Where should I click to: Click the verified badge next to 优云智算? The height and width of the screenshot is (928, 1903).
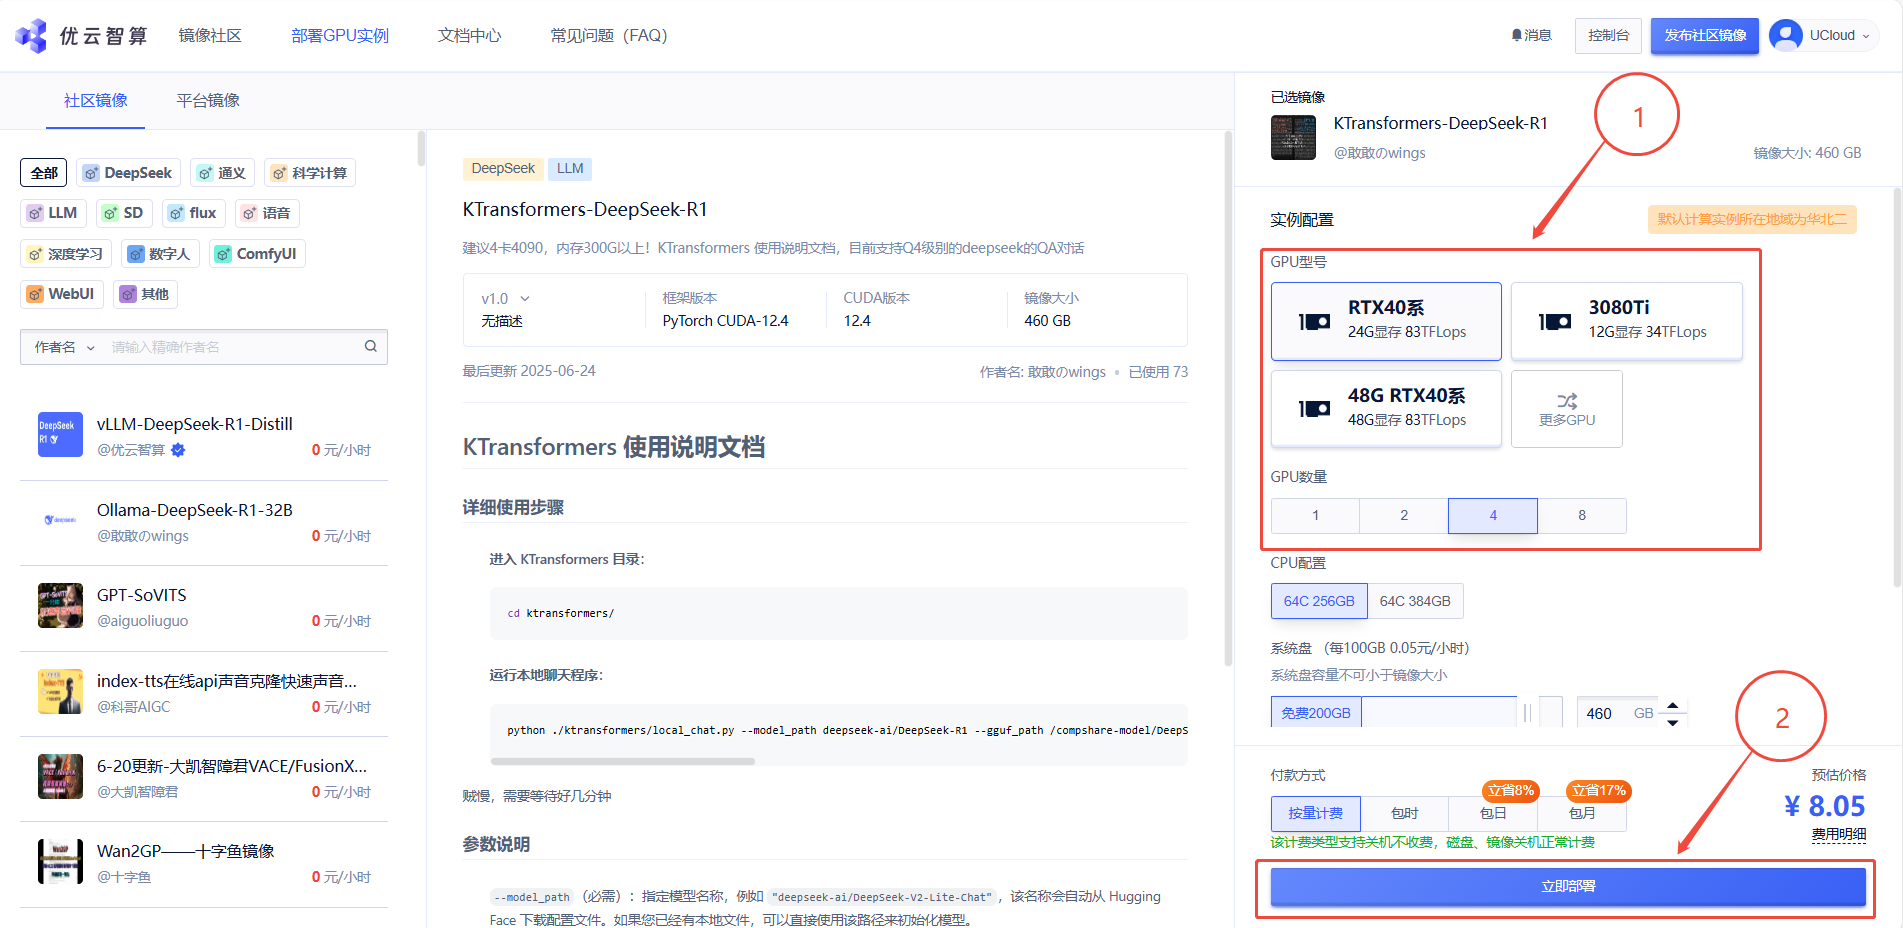(178, 450)
